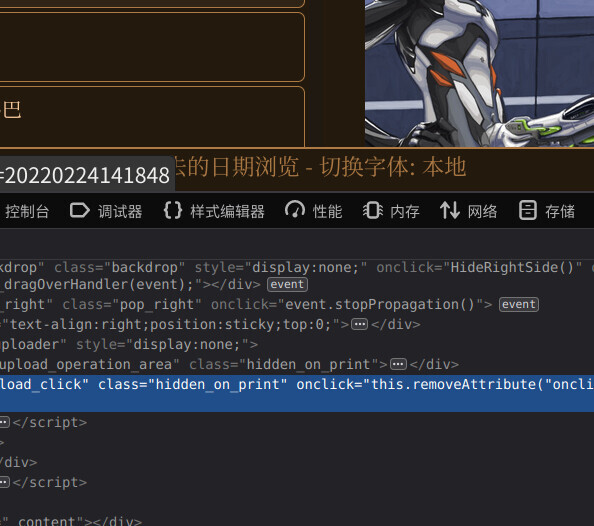
Task: Open the 网络 network arrows icon
Action: [x=450, y=210]
